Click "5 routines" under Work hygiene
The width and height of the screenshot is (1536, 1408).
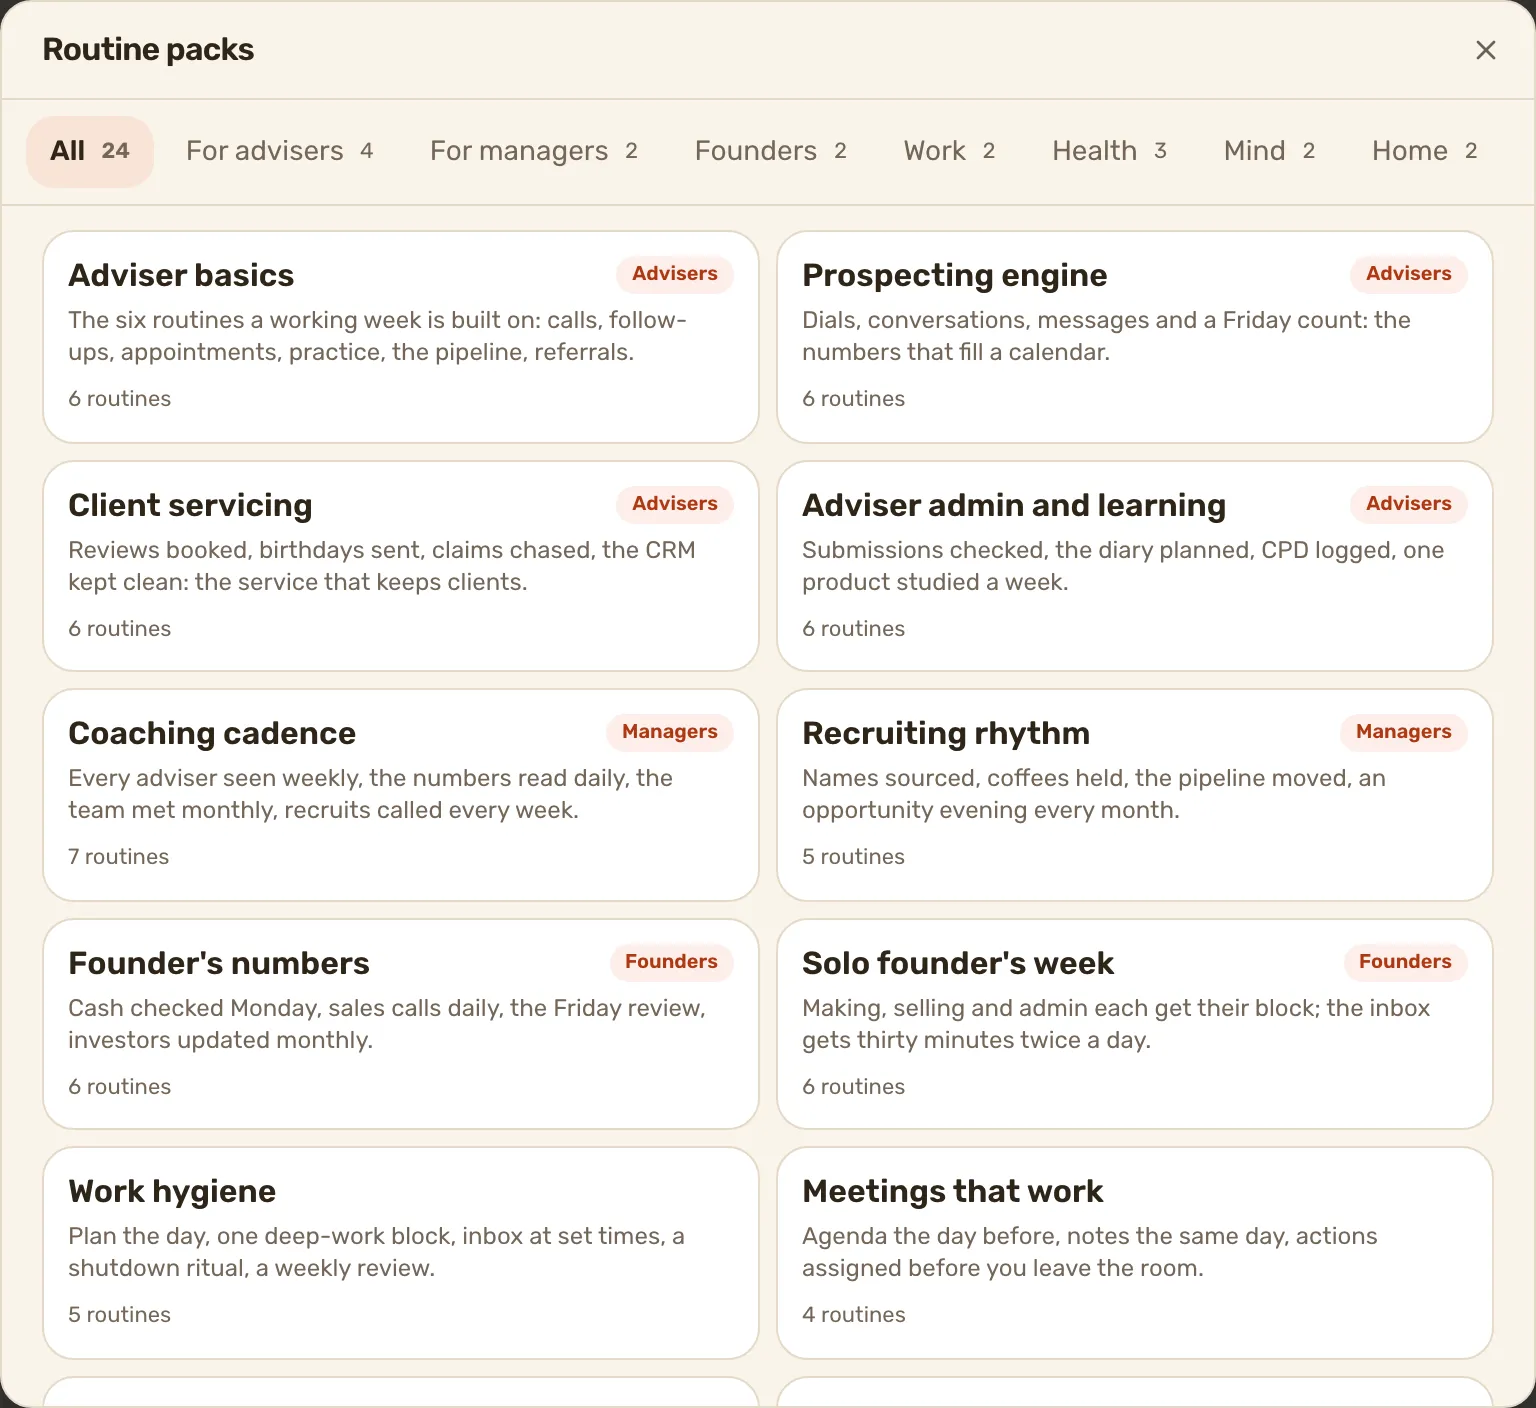point(119,1315)
